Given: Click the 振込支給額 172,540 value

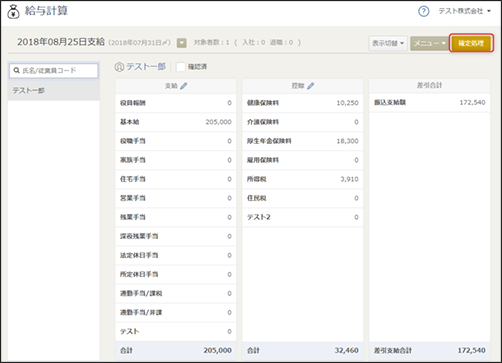Looking at the screenshot, I should pyautogui.click(x=472, y=103).
